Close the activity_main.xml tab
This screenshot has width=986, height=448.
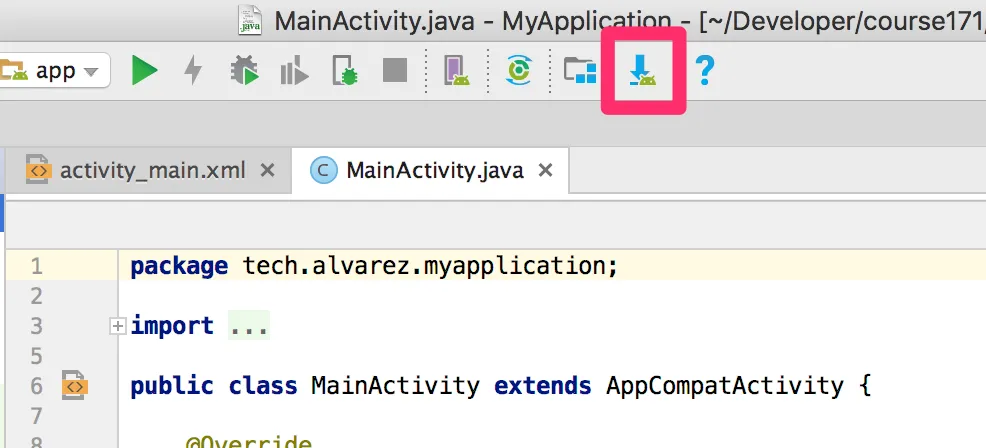(x=268, y=171)
